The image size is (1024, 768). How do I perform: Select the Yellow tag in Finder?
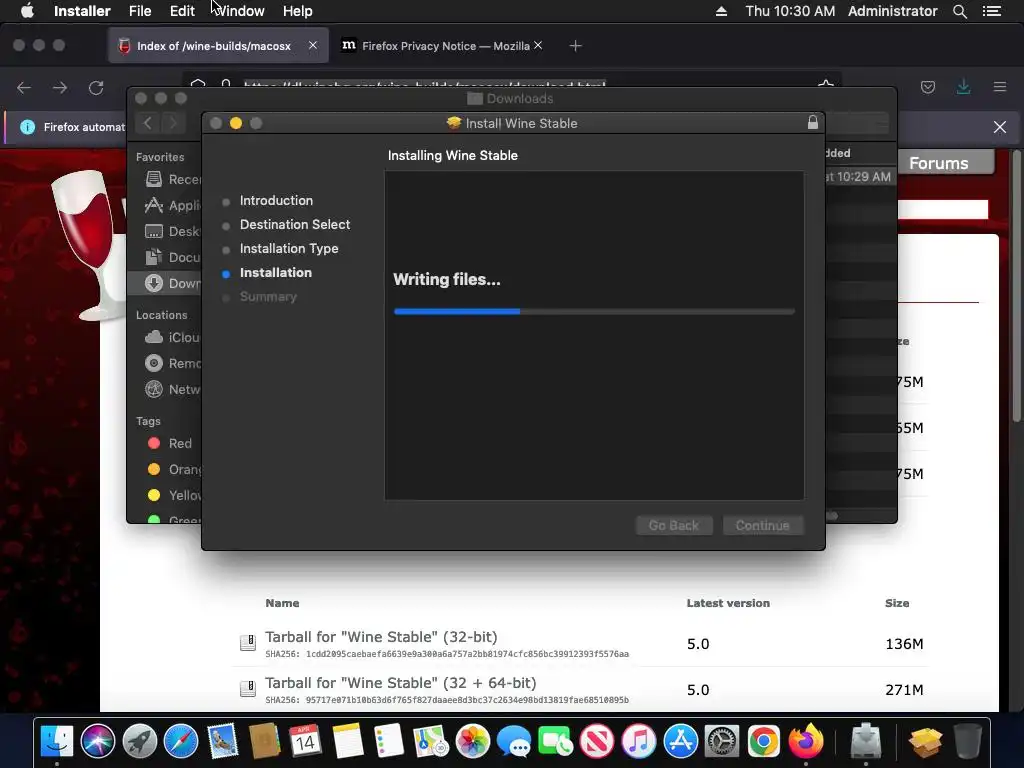tap(174, 495)
